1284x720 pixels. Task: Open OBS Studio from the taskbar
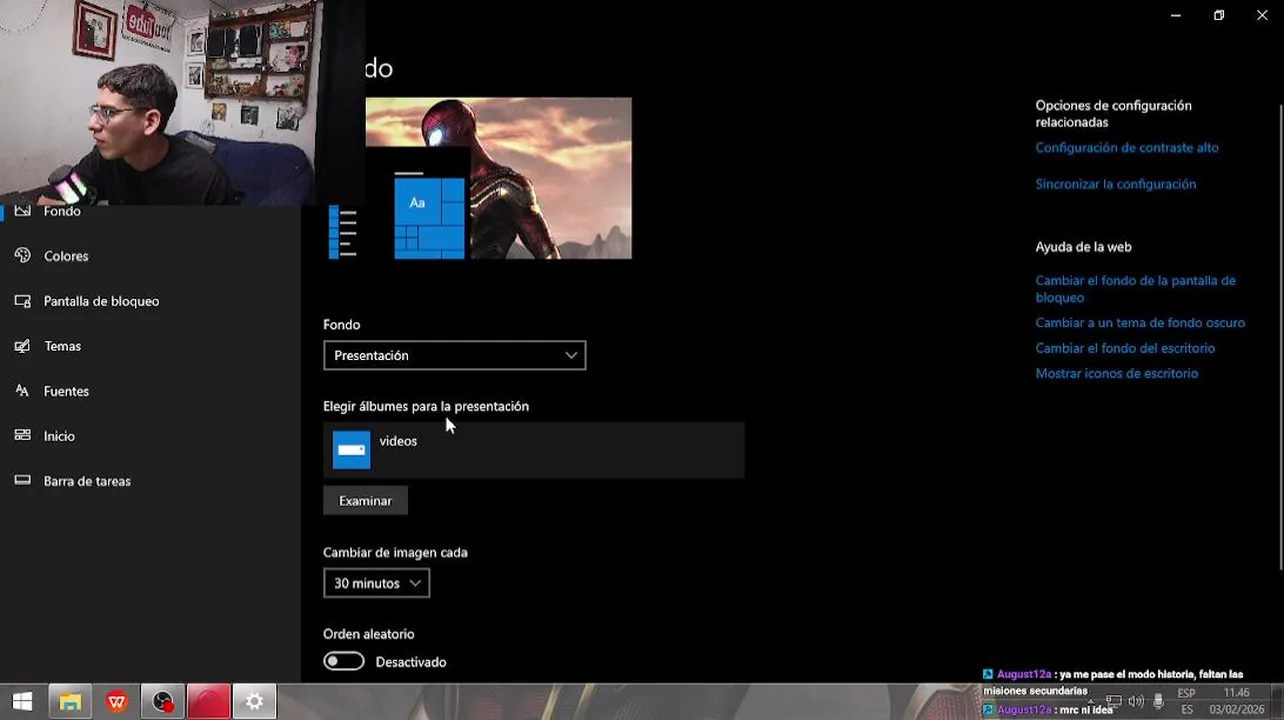point(163,702)
